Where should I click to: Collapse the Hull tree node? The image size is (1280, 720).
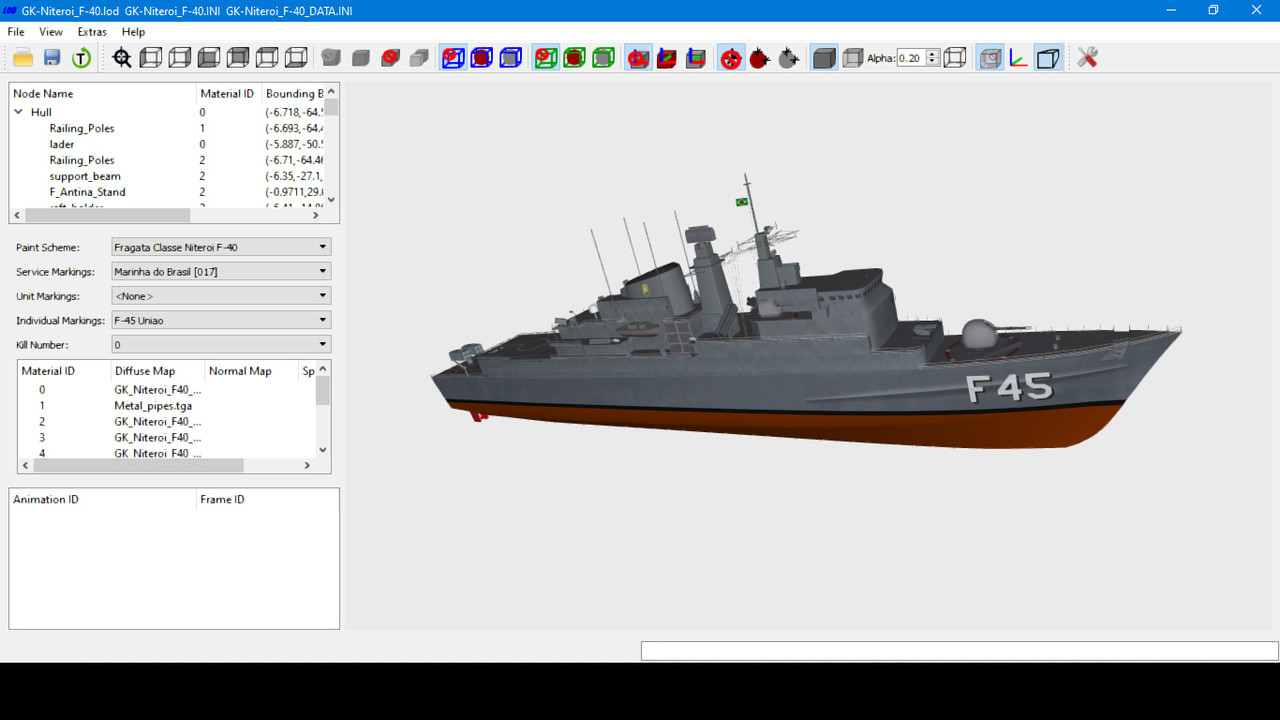click(x=18, y=112)
